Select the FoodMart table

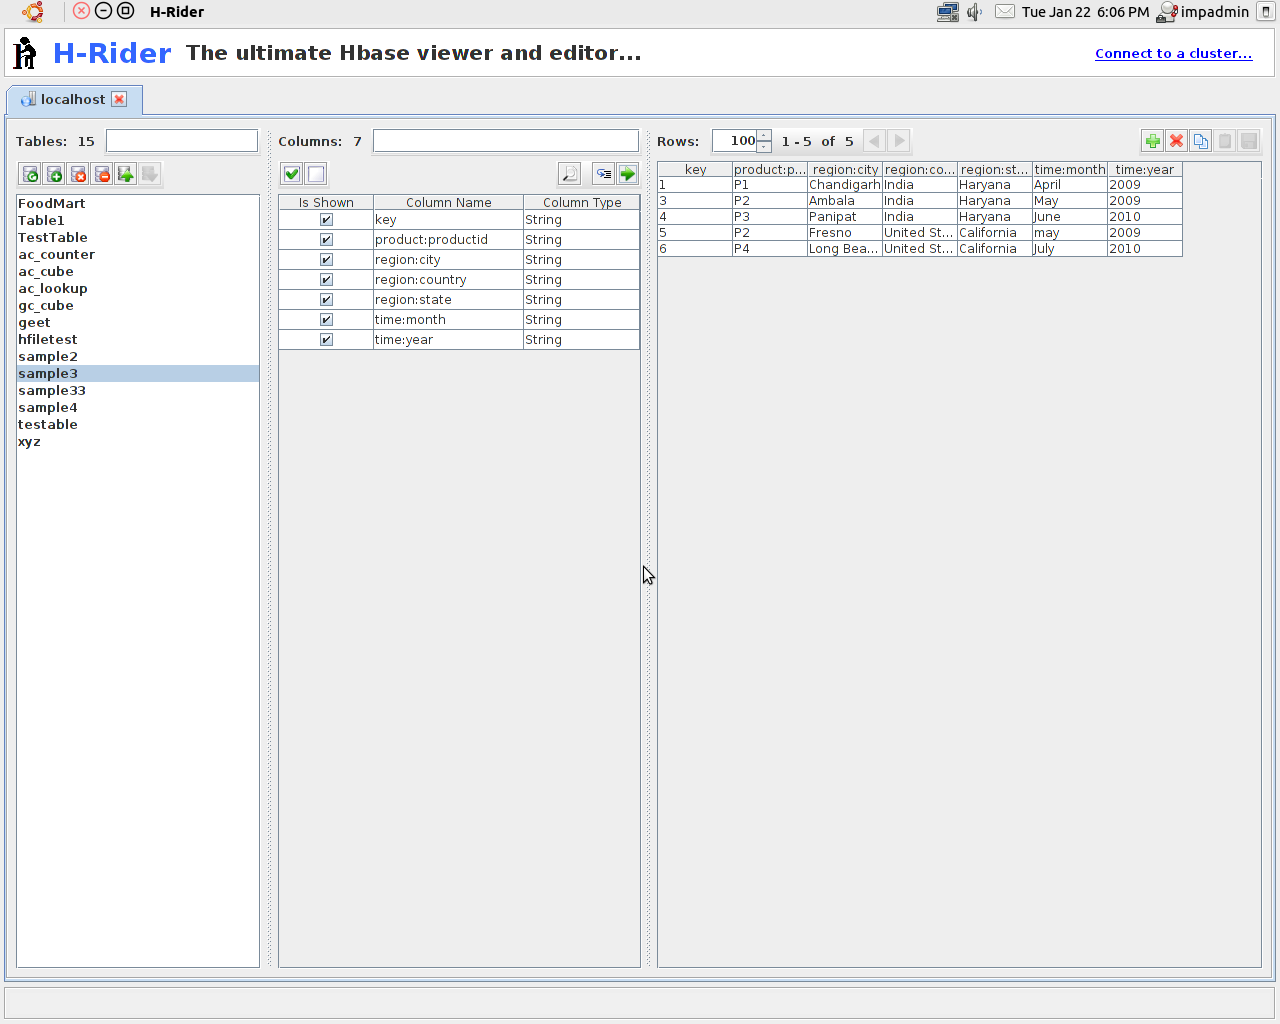pos(138,204)
